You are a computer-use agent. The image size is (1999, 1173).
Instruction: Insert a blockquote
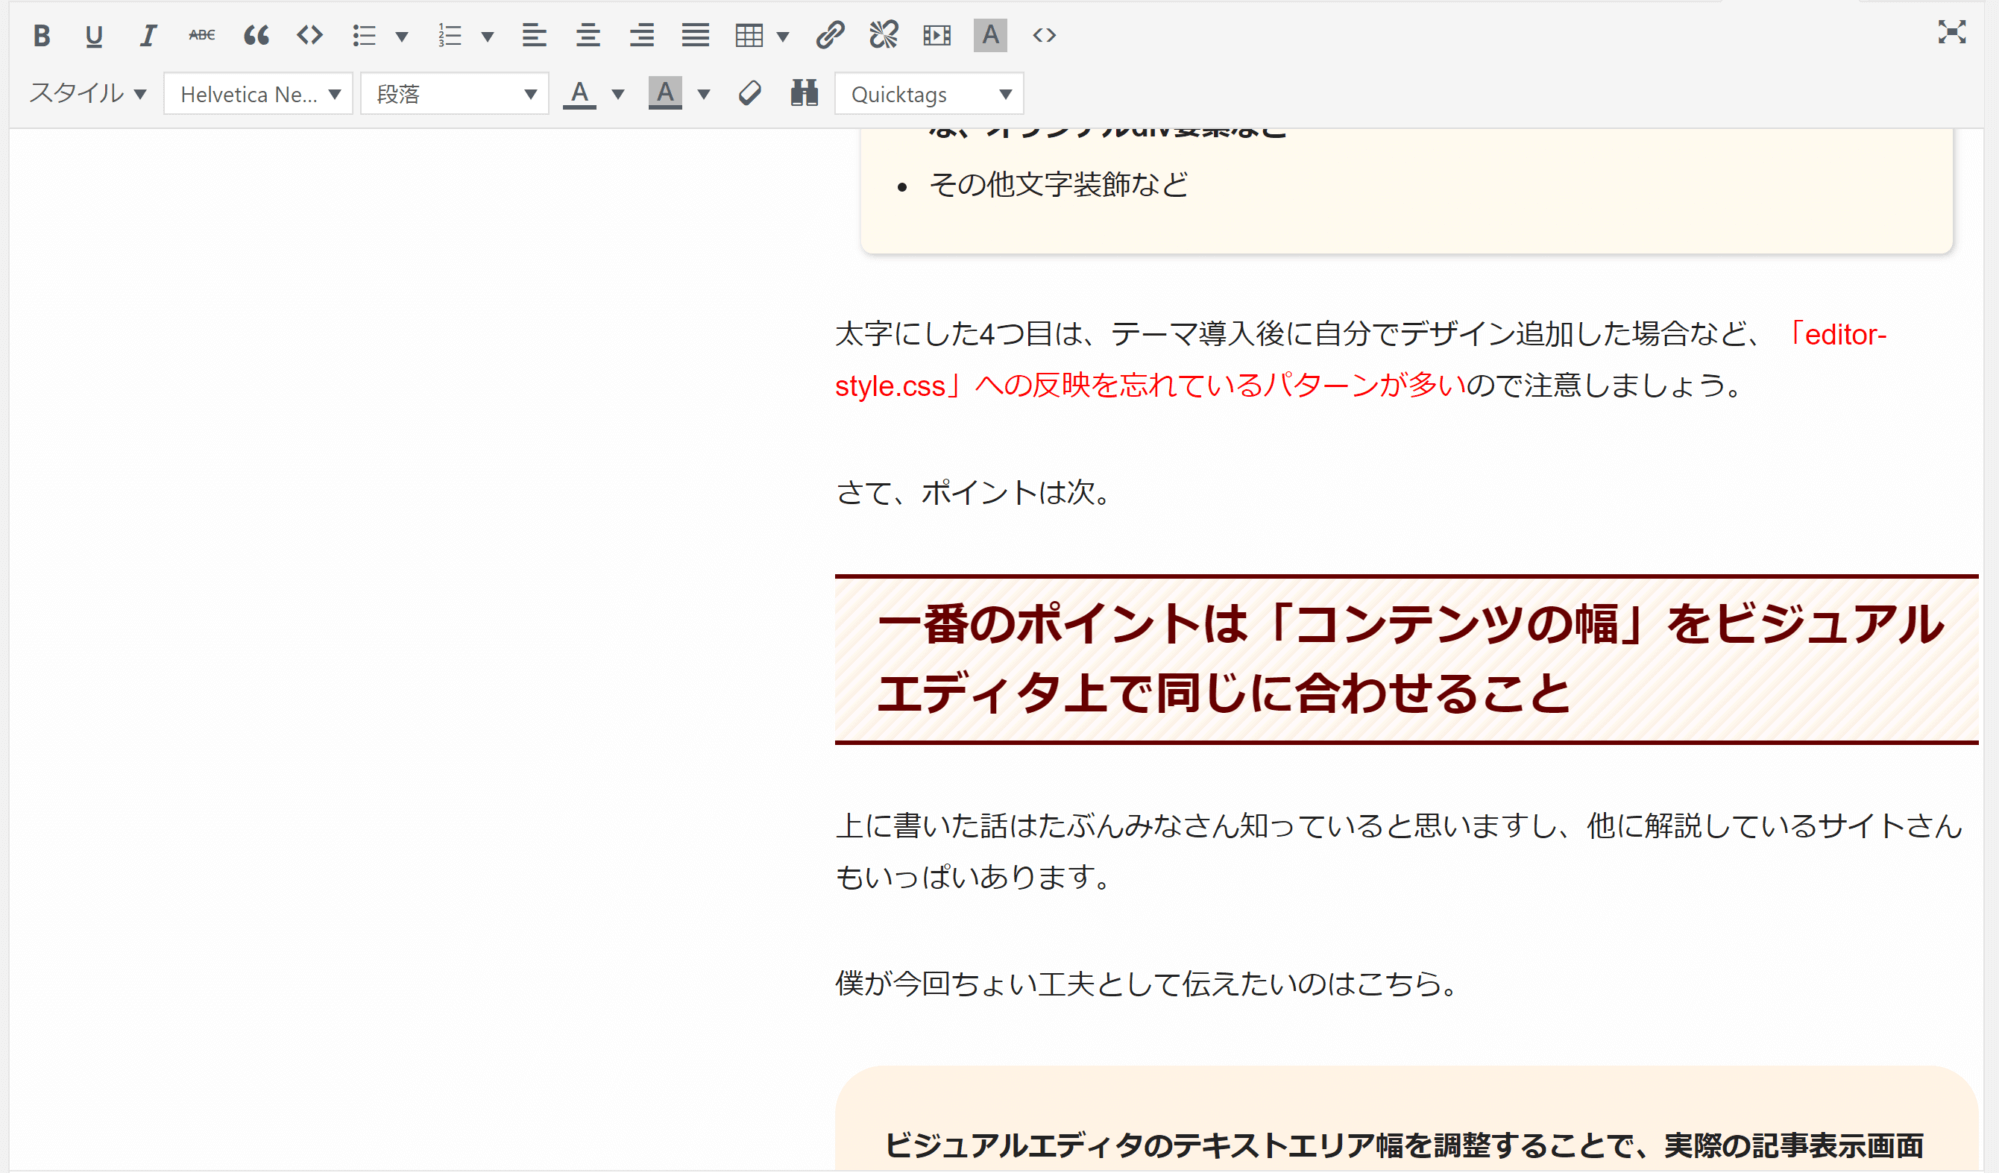pyautogui.click(x=256, y=36)
